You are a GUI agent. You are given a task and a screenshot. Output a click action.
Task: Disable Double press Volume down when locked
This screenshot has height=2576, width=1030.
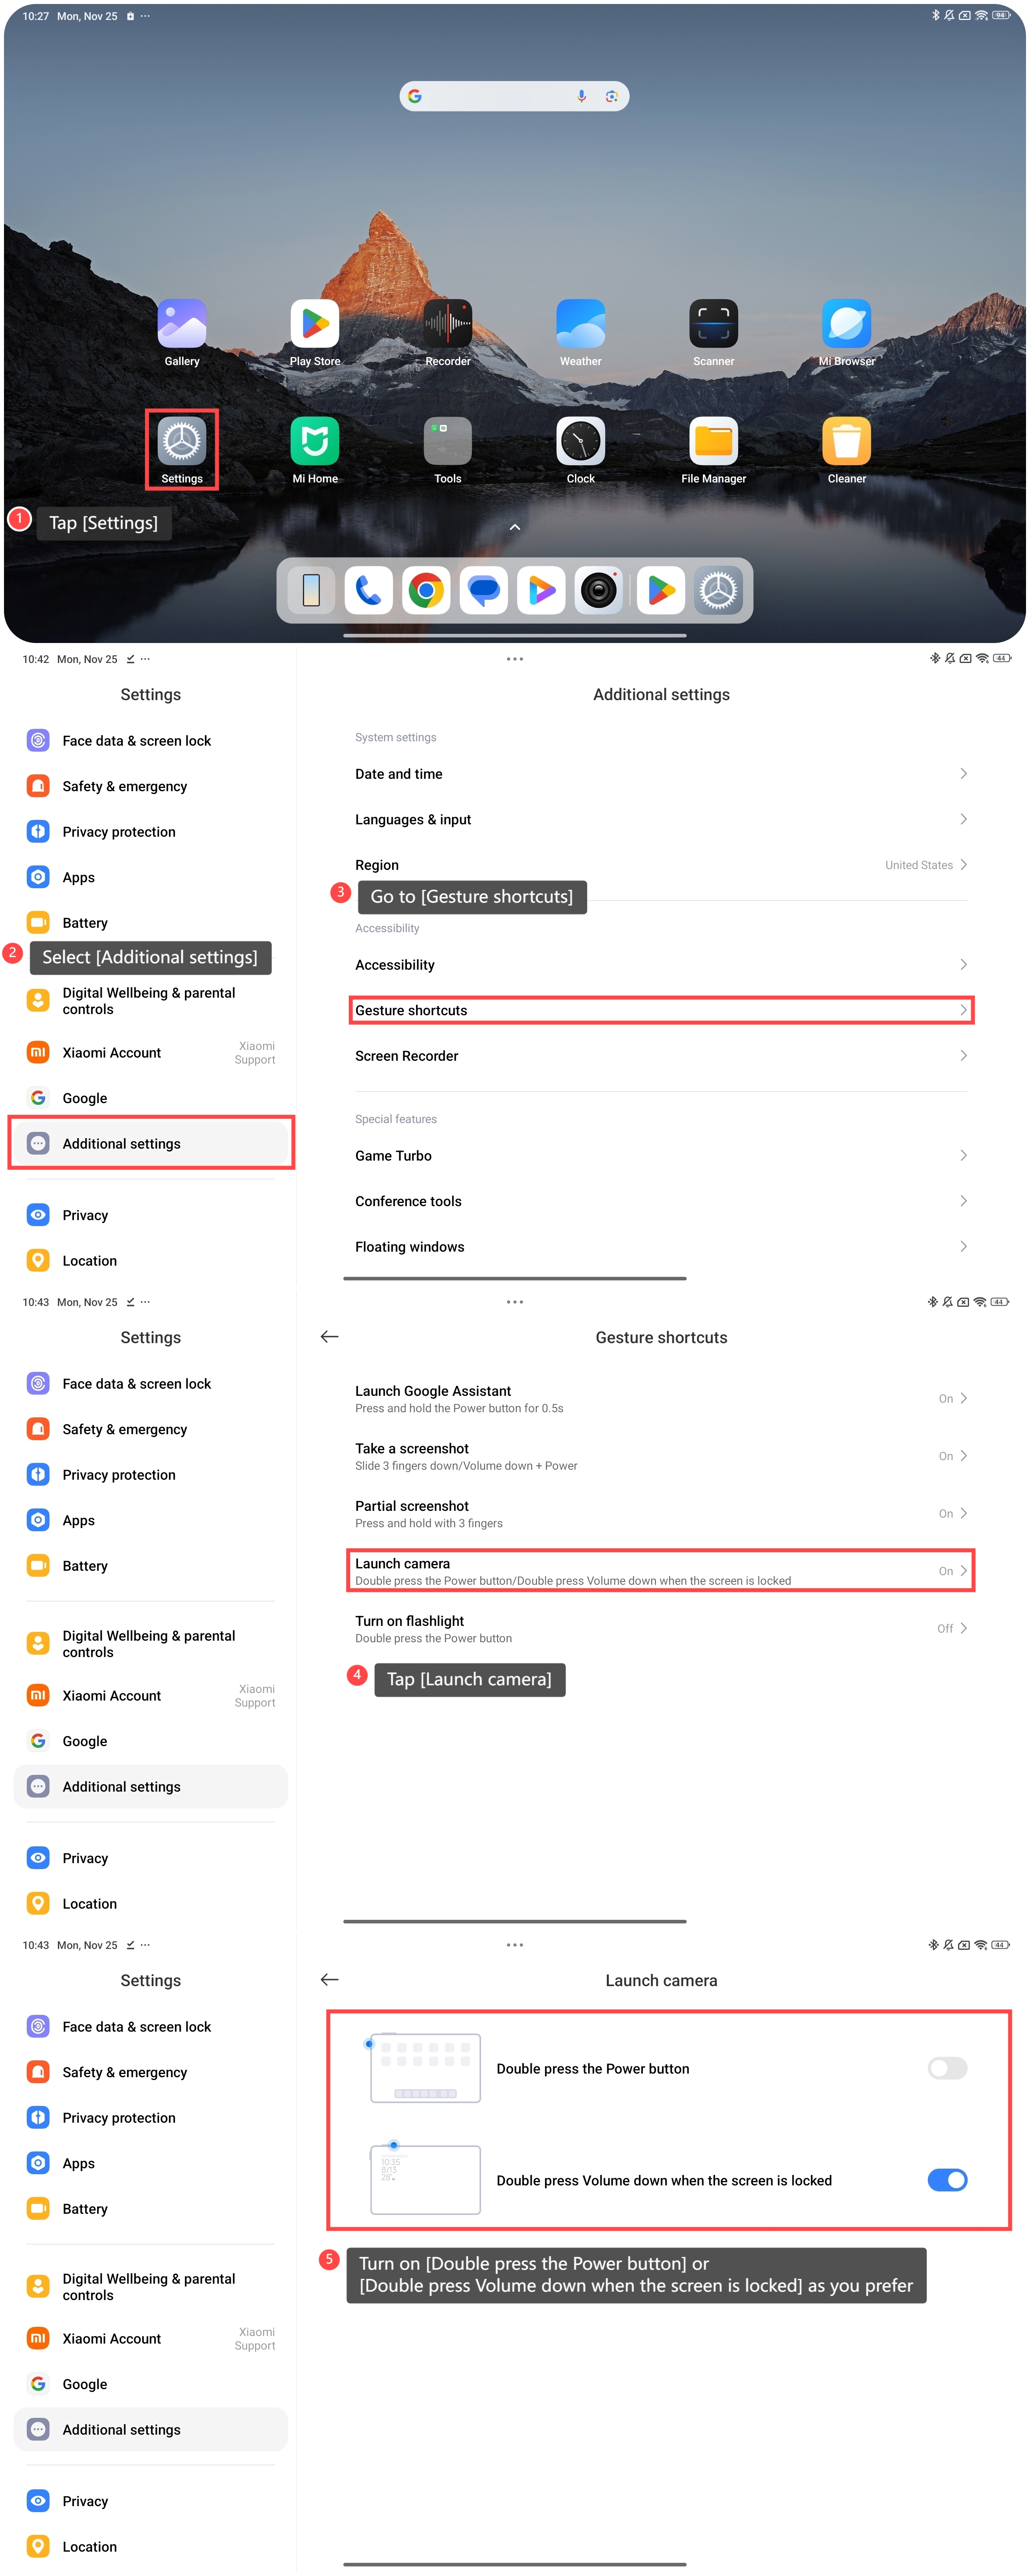click(947, 2180)
